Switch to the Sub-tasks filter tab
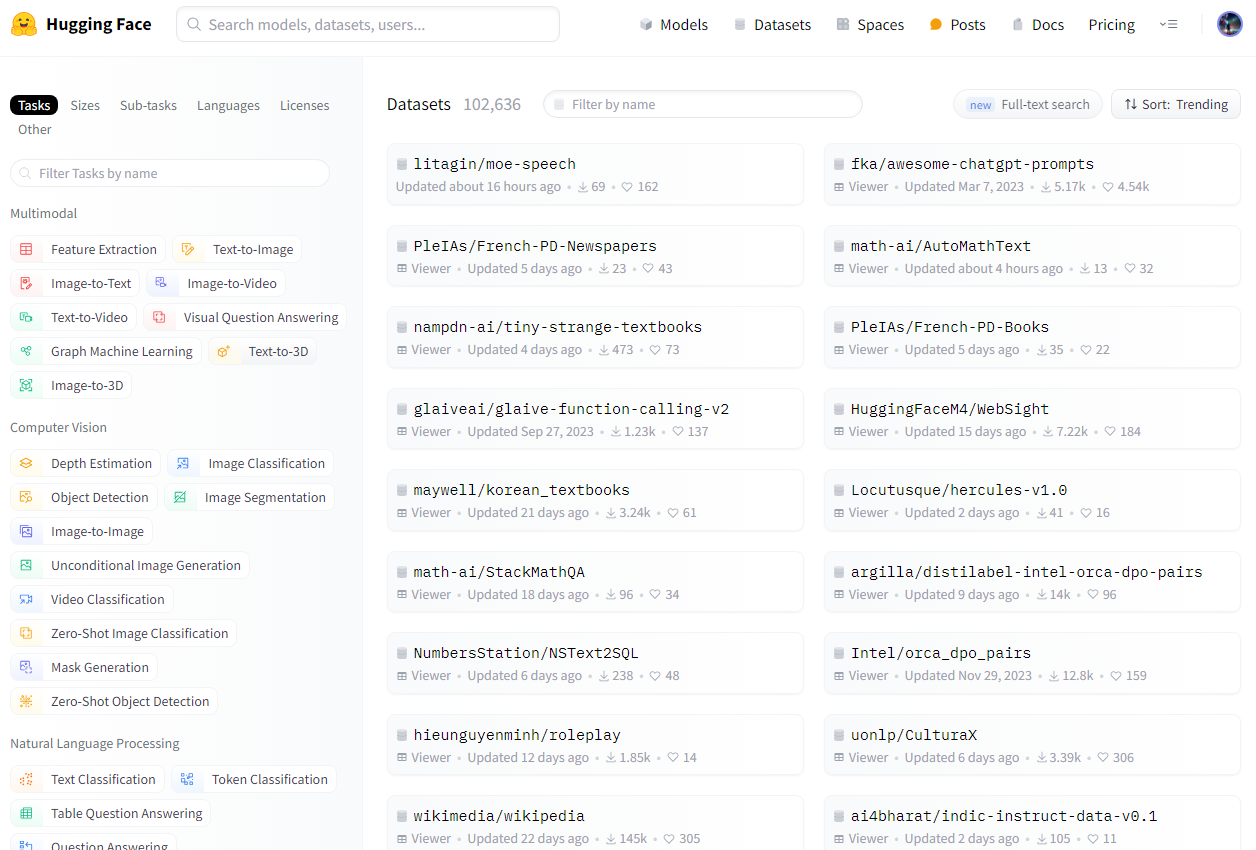The height and width of the screenshot is (850, 1256). coord(148,106)
